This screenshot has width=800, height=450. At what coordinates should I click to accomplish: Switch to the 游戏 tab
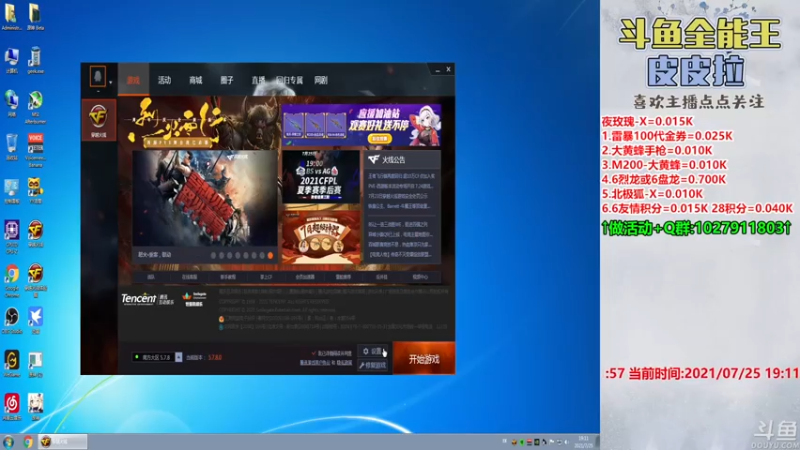click(133, 80)
